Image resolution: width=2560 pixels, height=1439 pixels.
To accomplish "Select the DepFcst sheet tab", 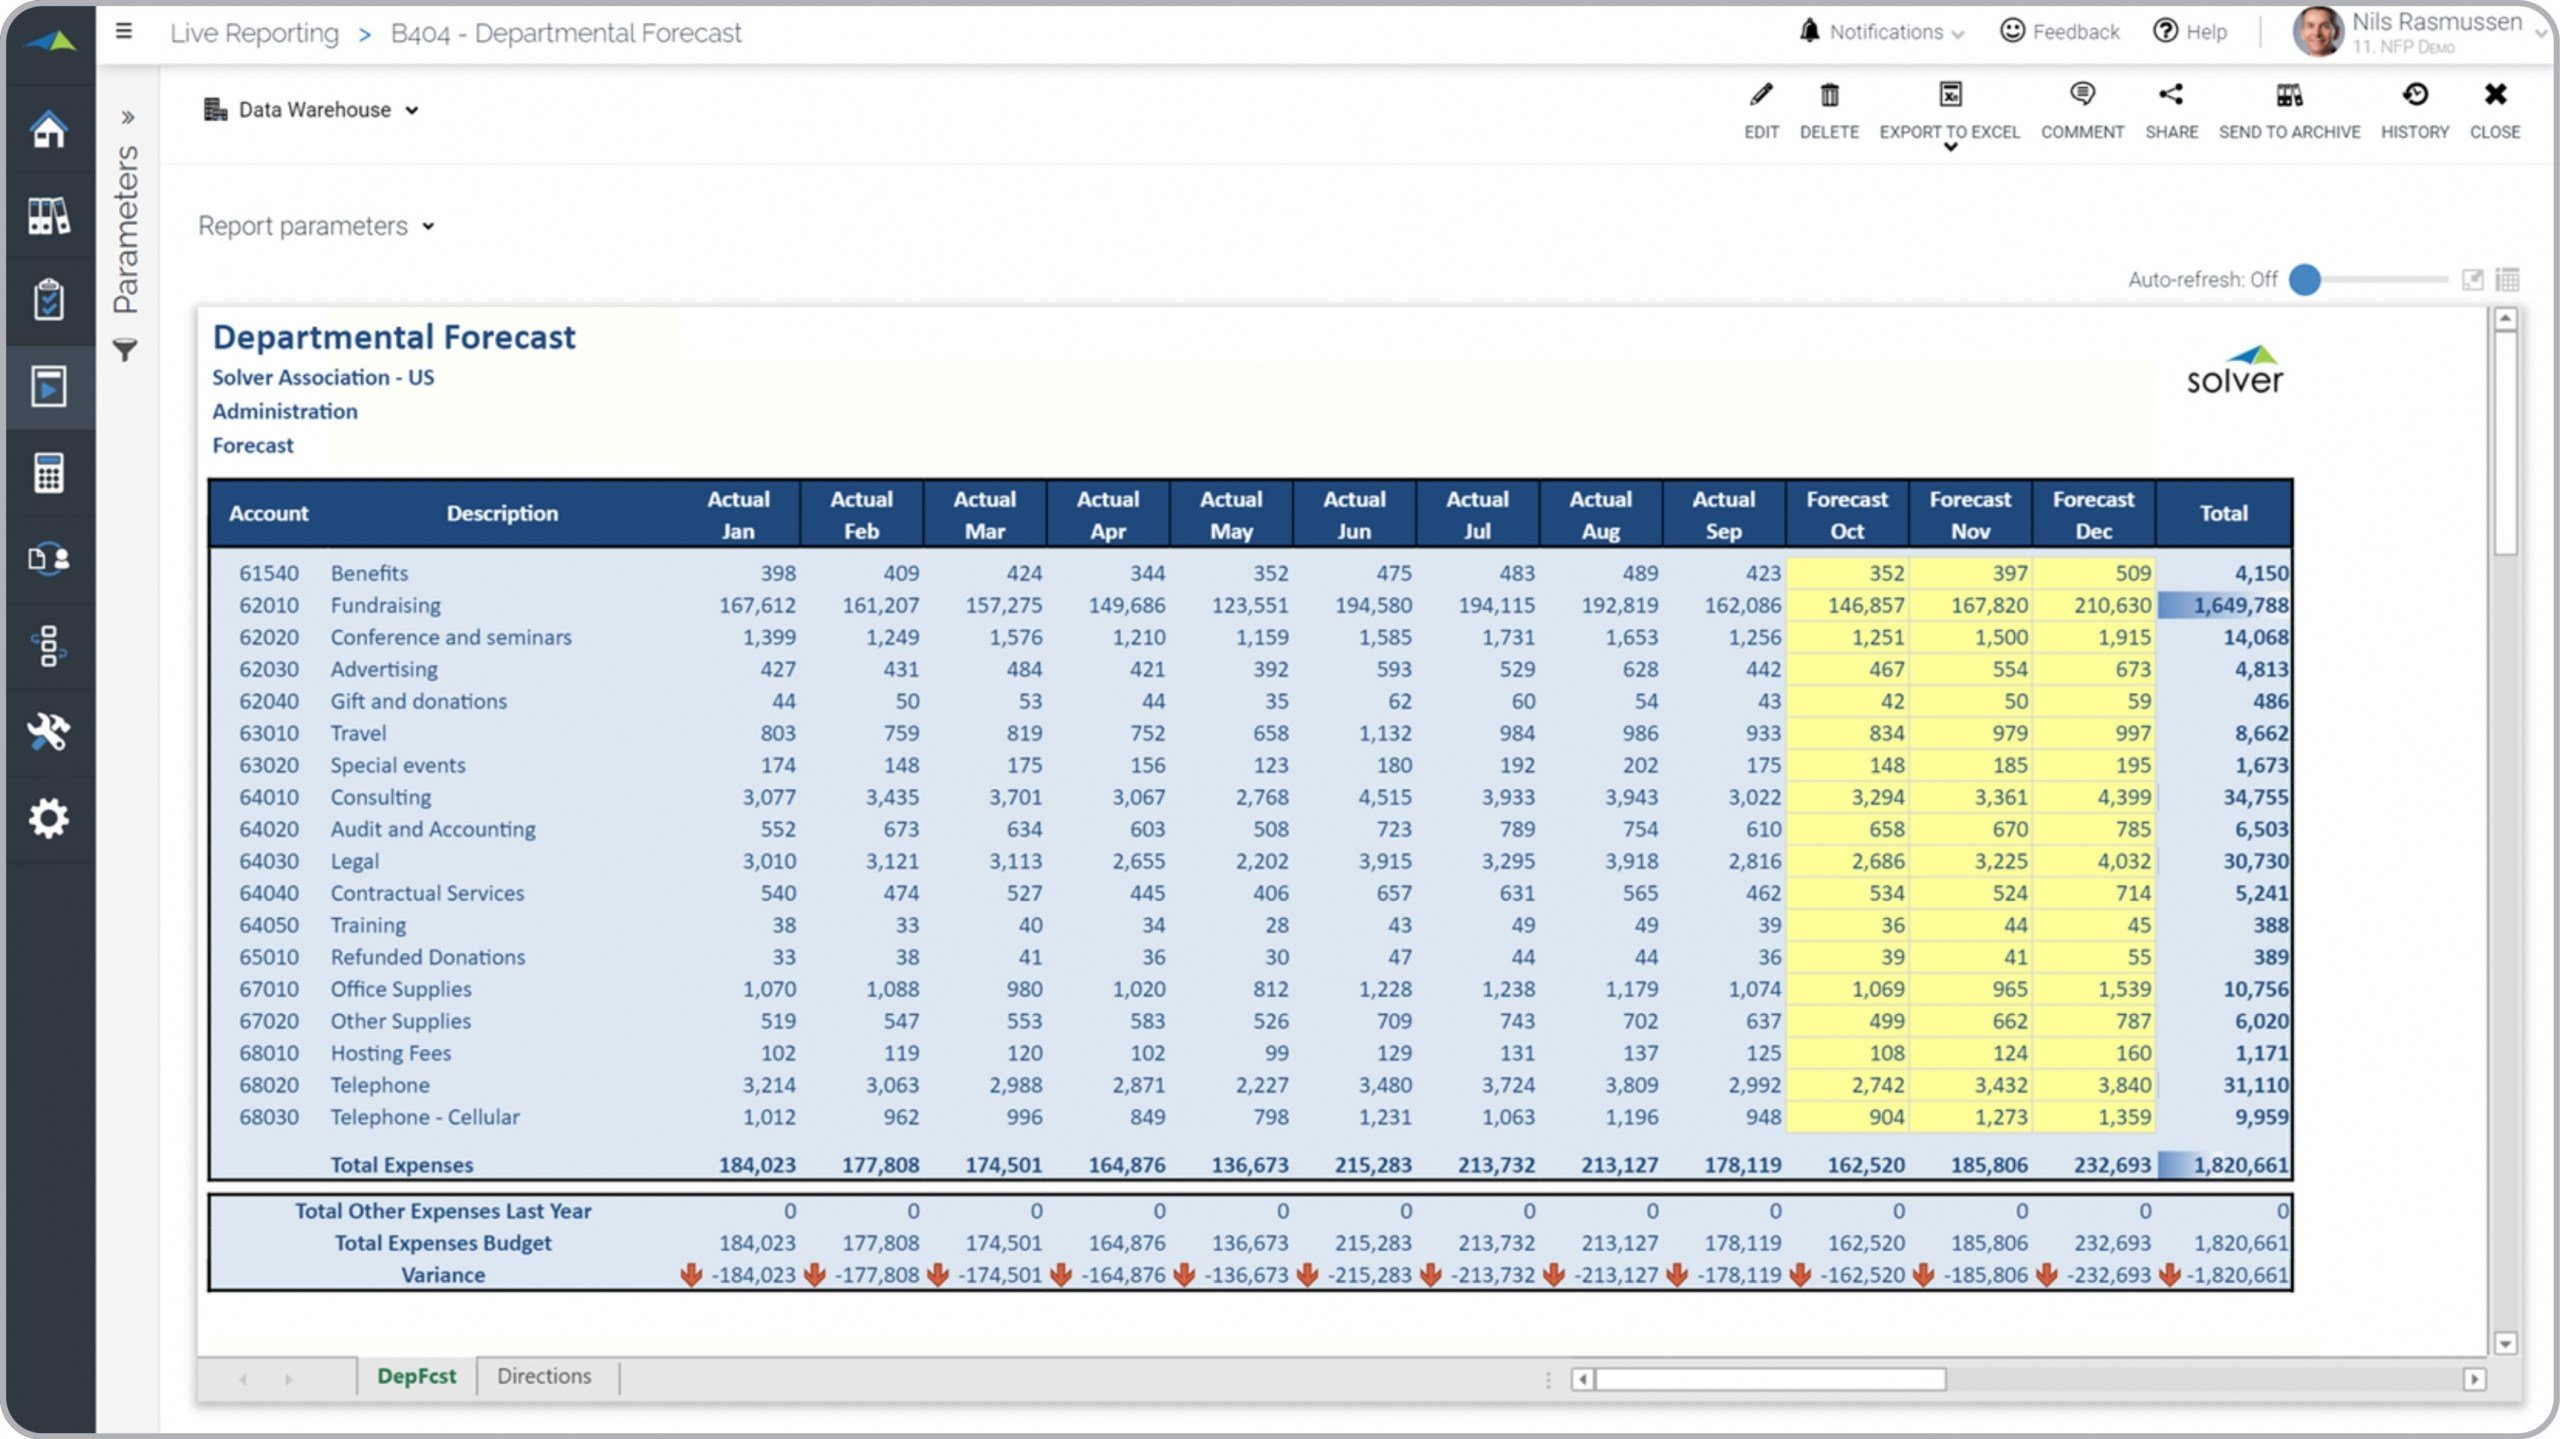I will coord(416,1376).
